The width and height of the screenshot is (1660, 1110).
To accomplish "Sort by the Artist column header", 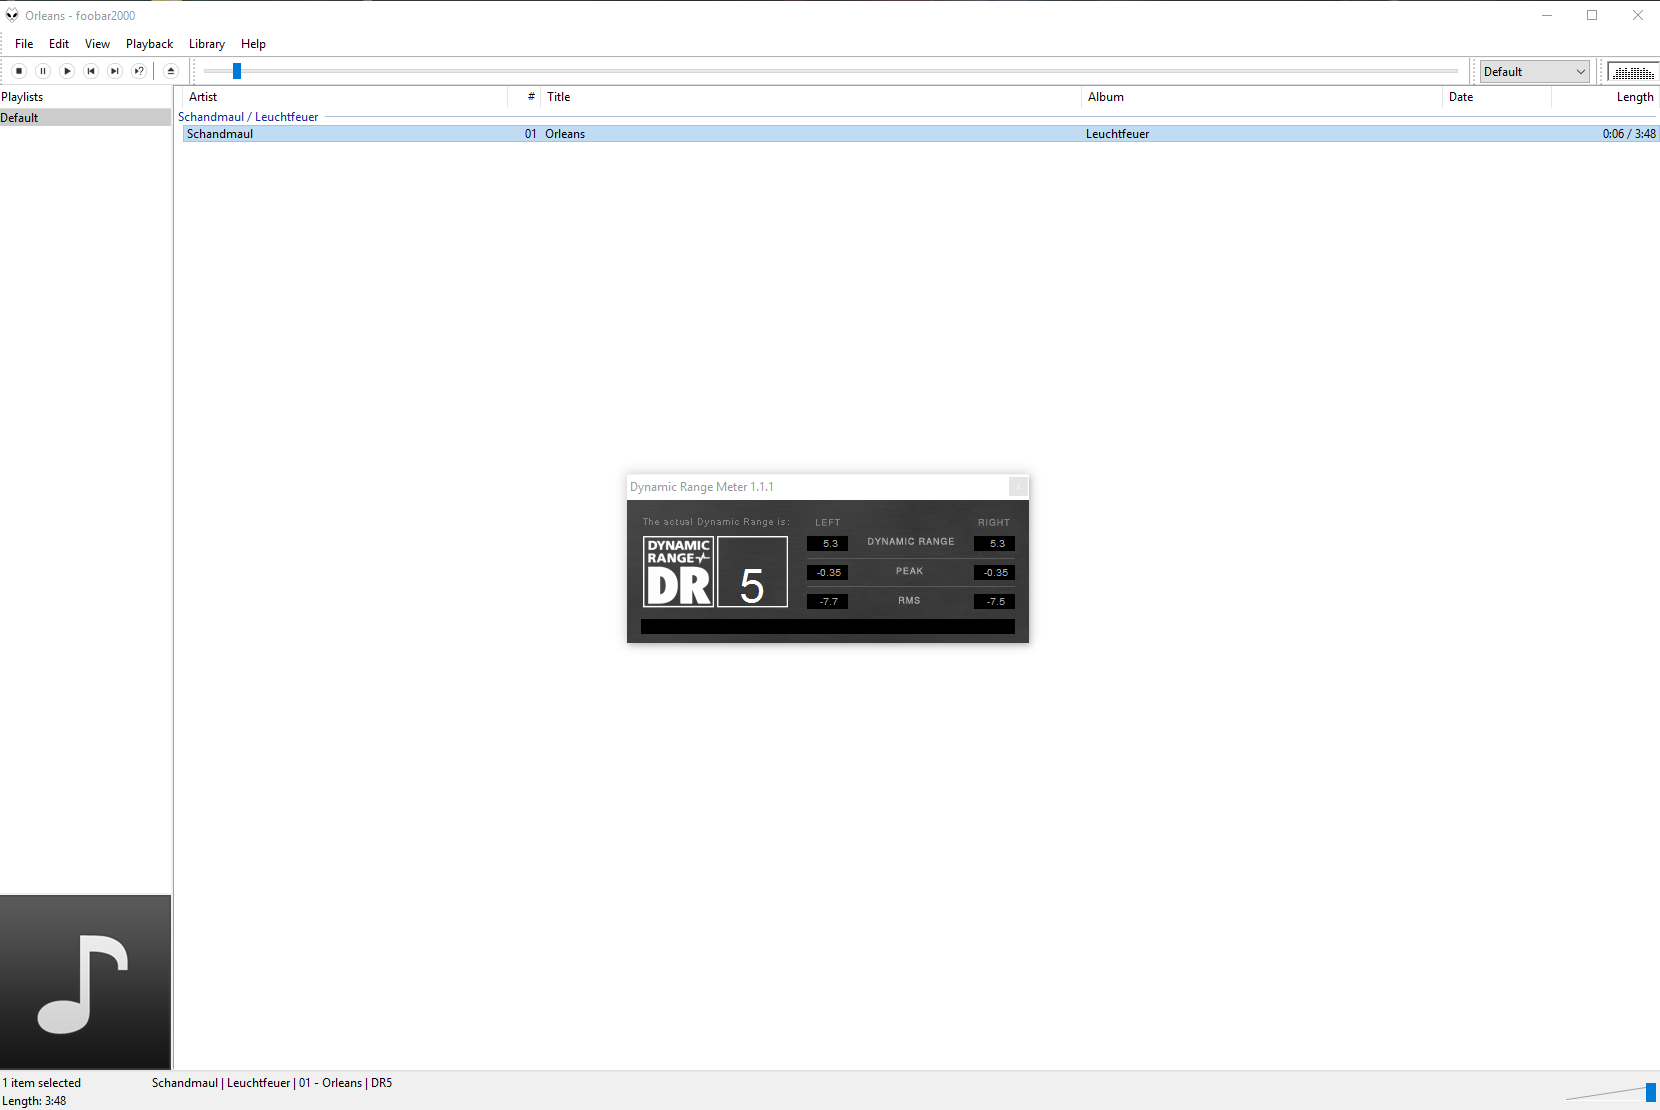I will coord(345,97).
